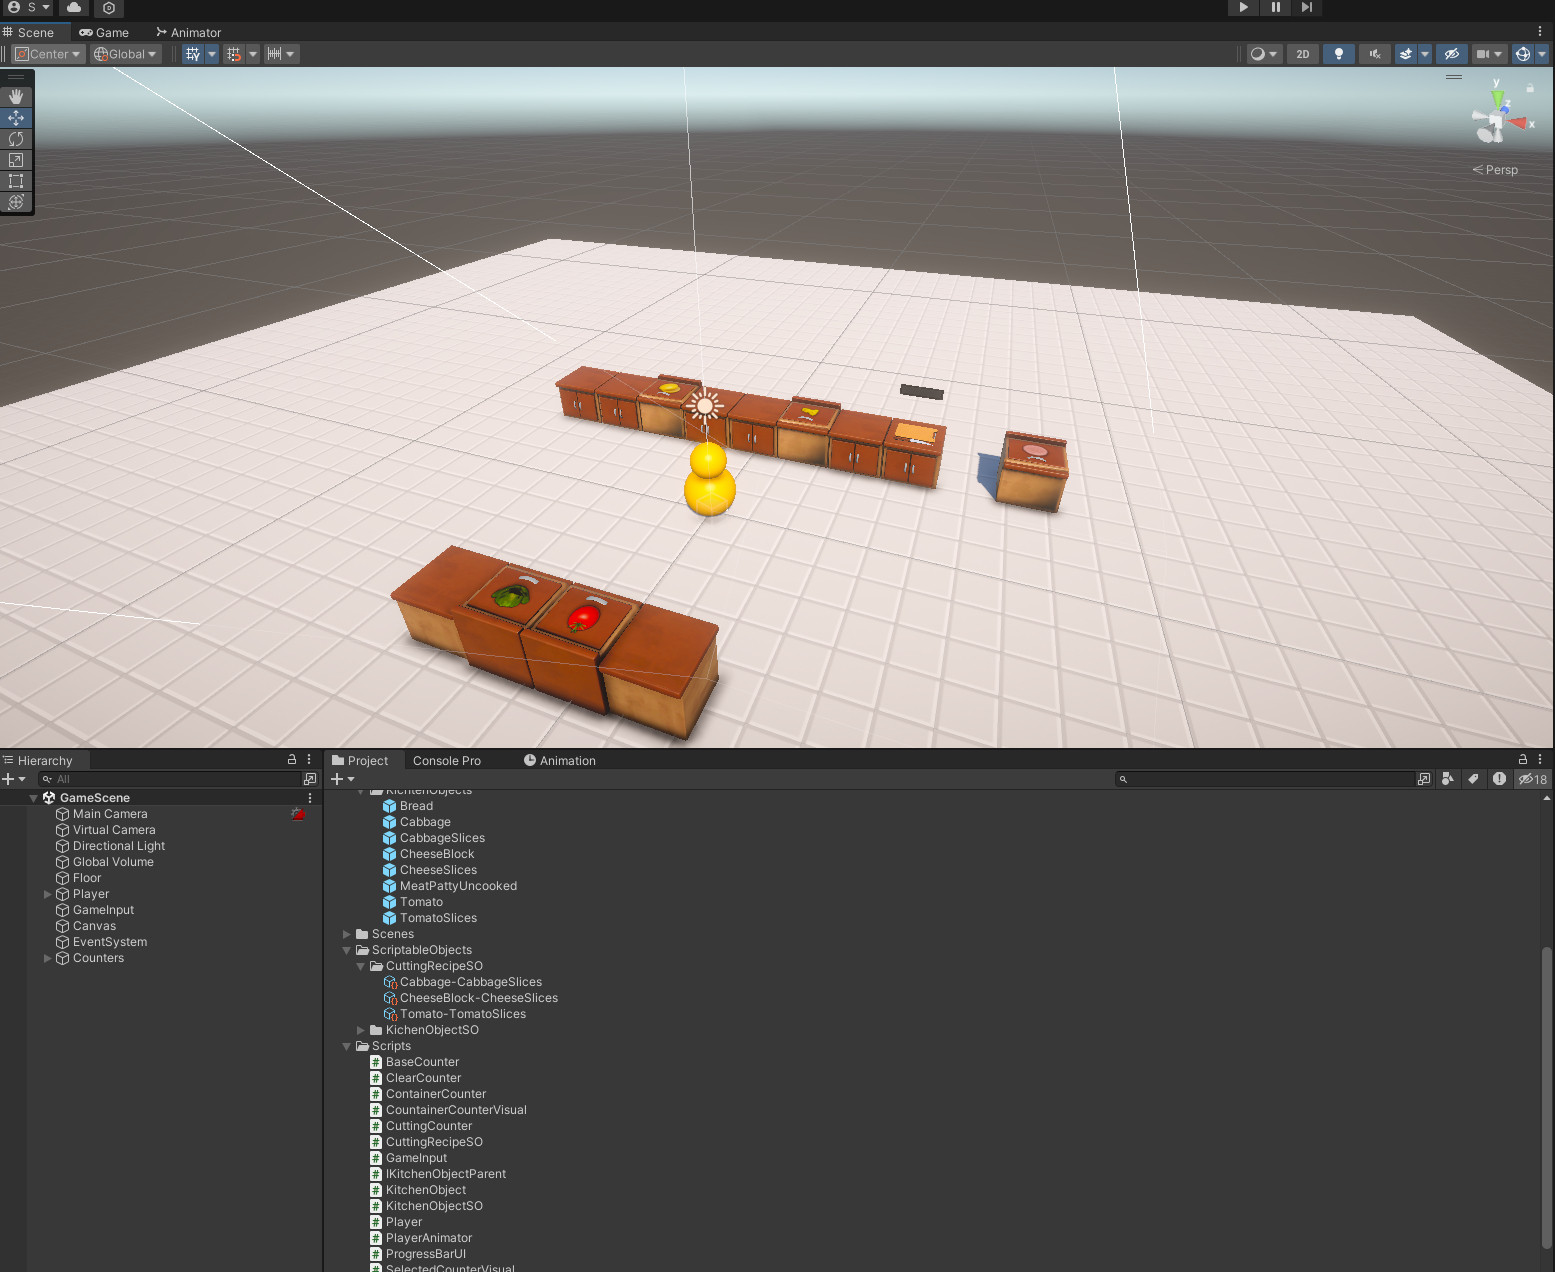Viewport: 1555px width, 1272px height.
Task: Collapse the ScriptableObjects folder
Action: (347, 950)
